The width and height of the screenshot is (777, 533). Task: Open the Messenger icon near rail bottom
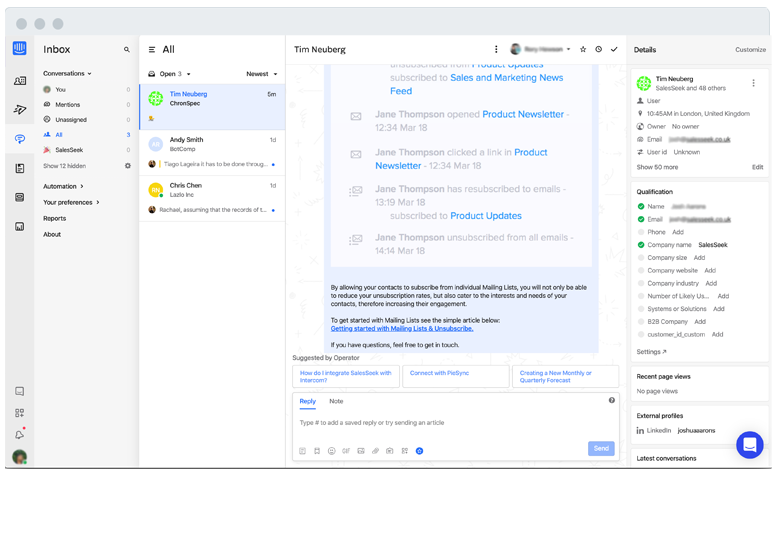[19, 391]
